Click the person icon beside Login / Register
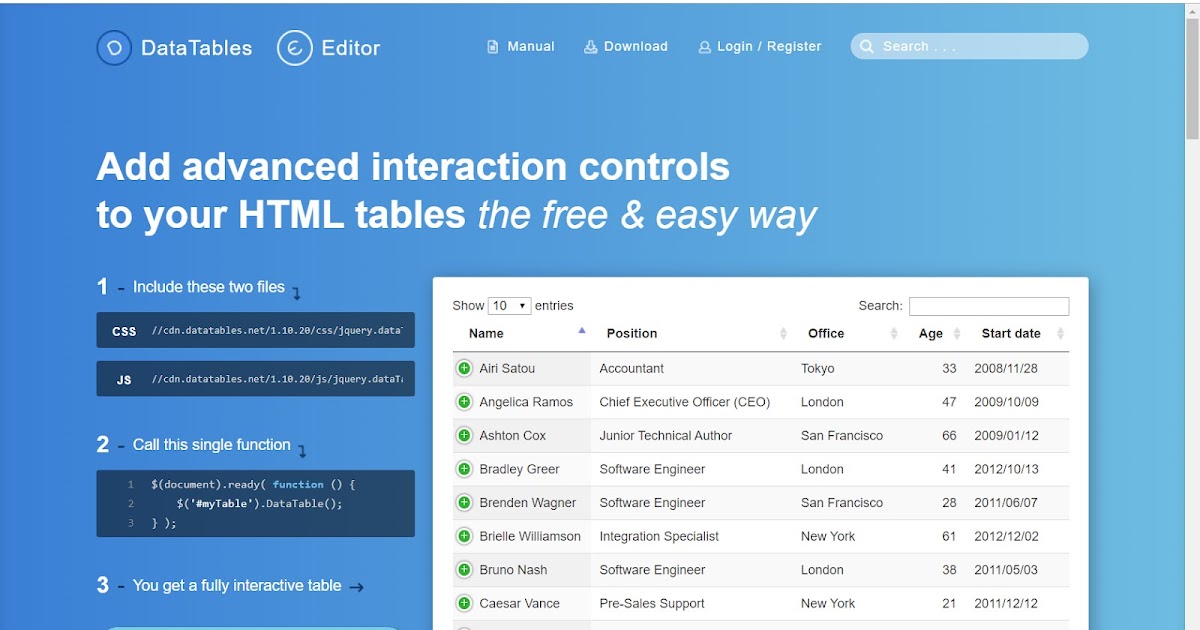 (x=703, y=46)
